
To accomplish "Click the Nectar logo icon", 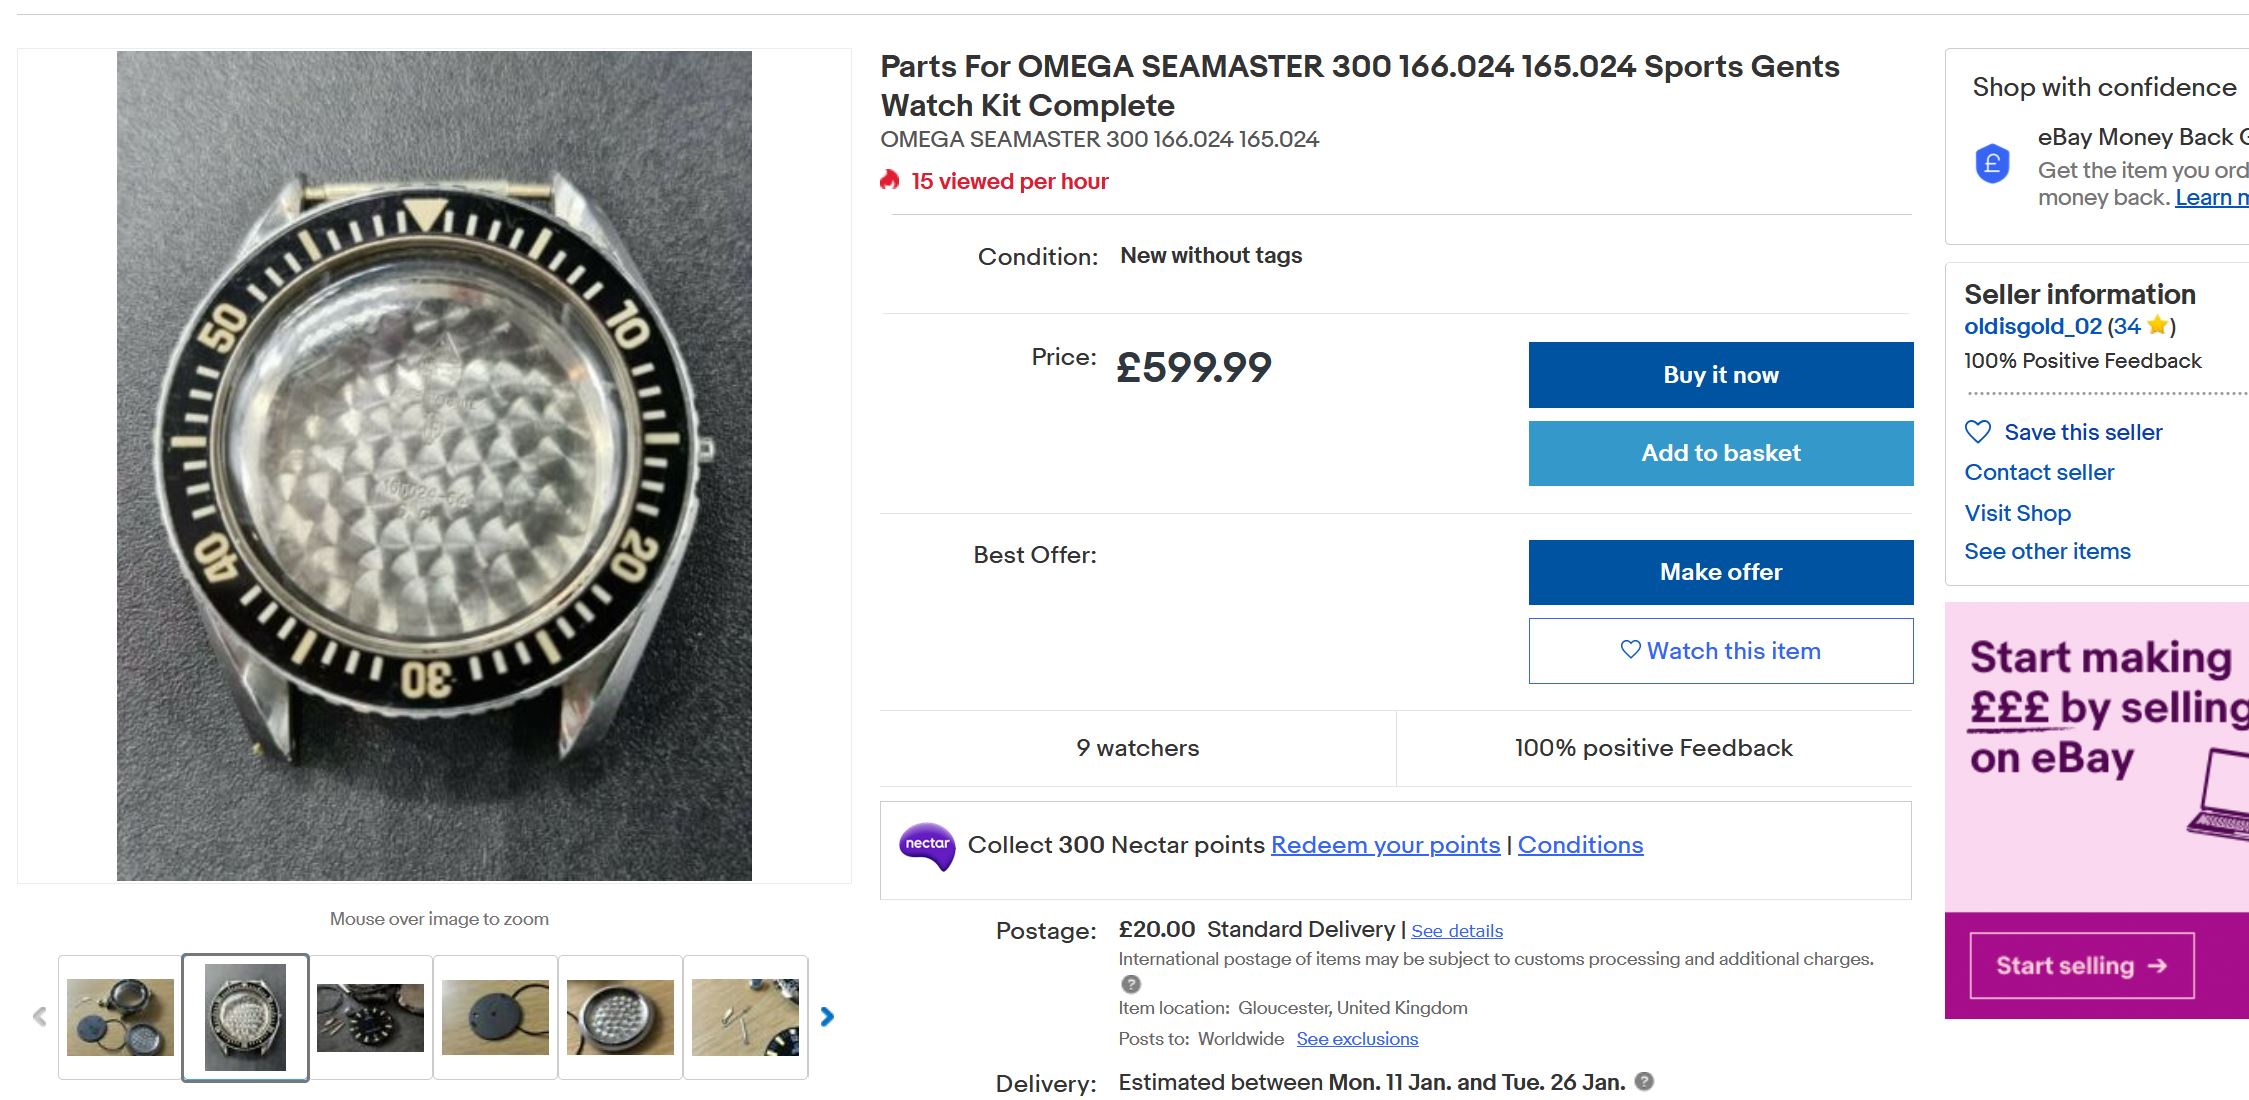I will pyautogui.click(x=927, y=846).
